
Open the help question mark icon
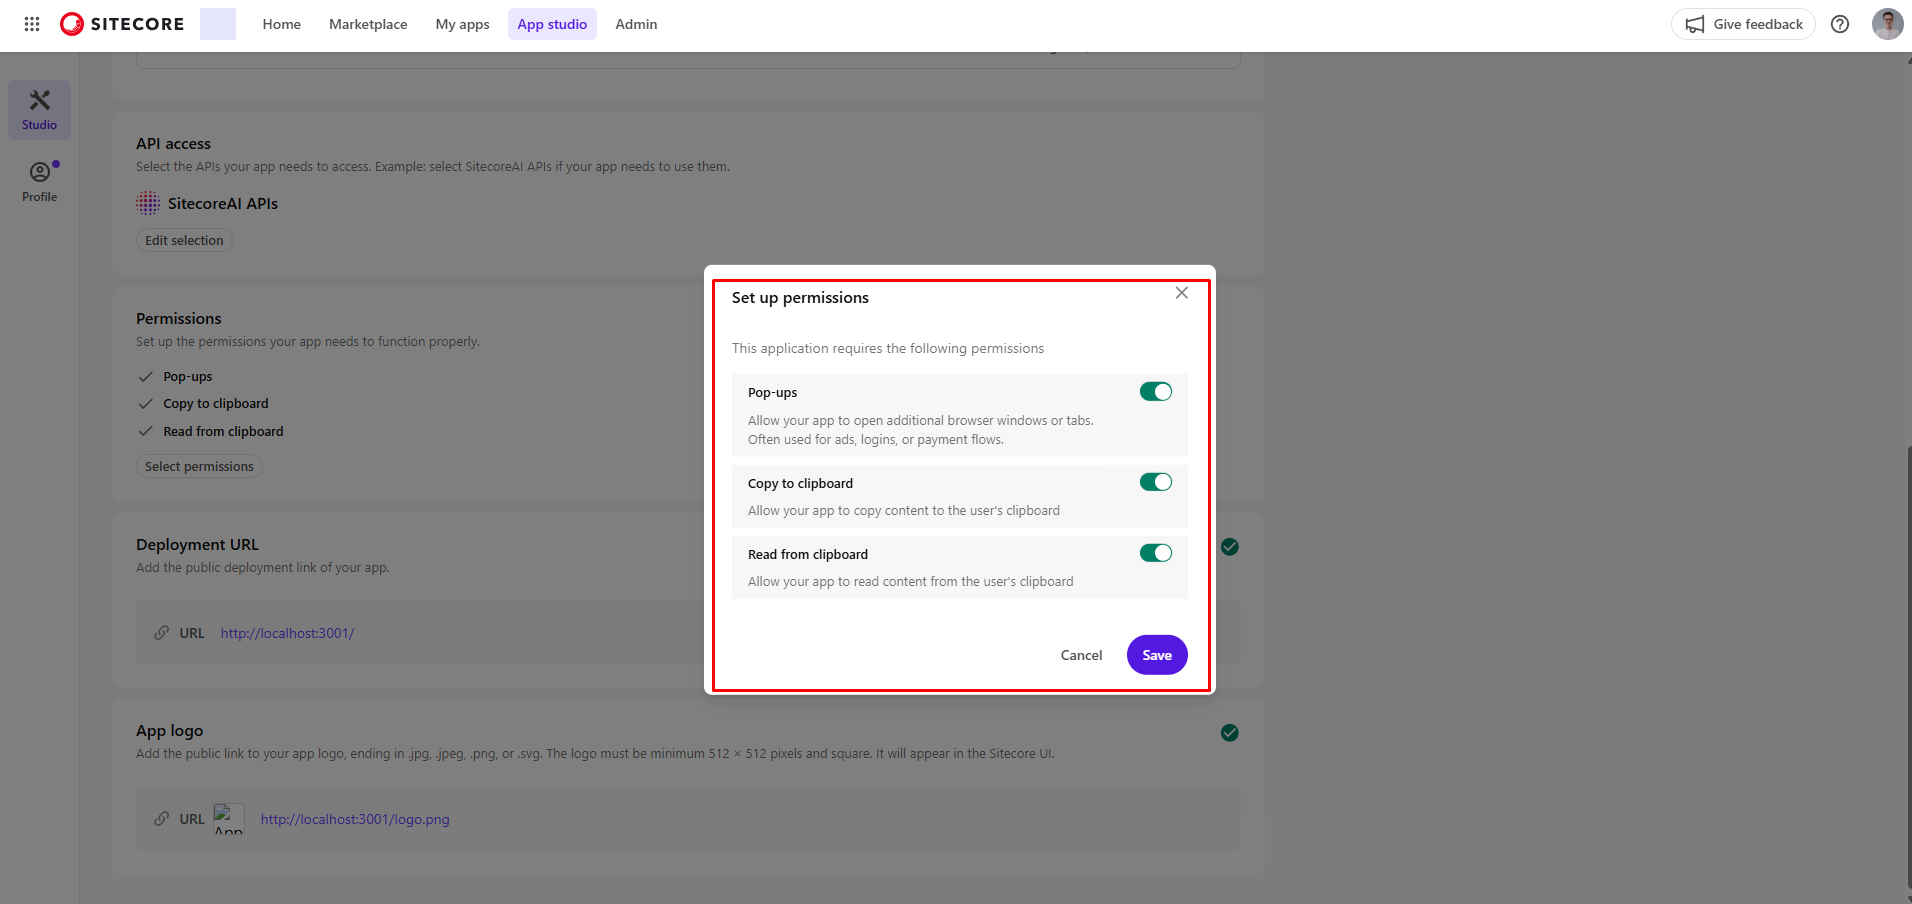point(1840,23)
